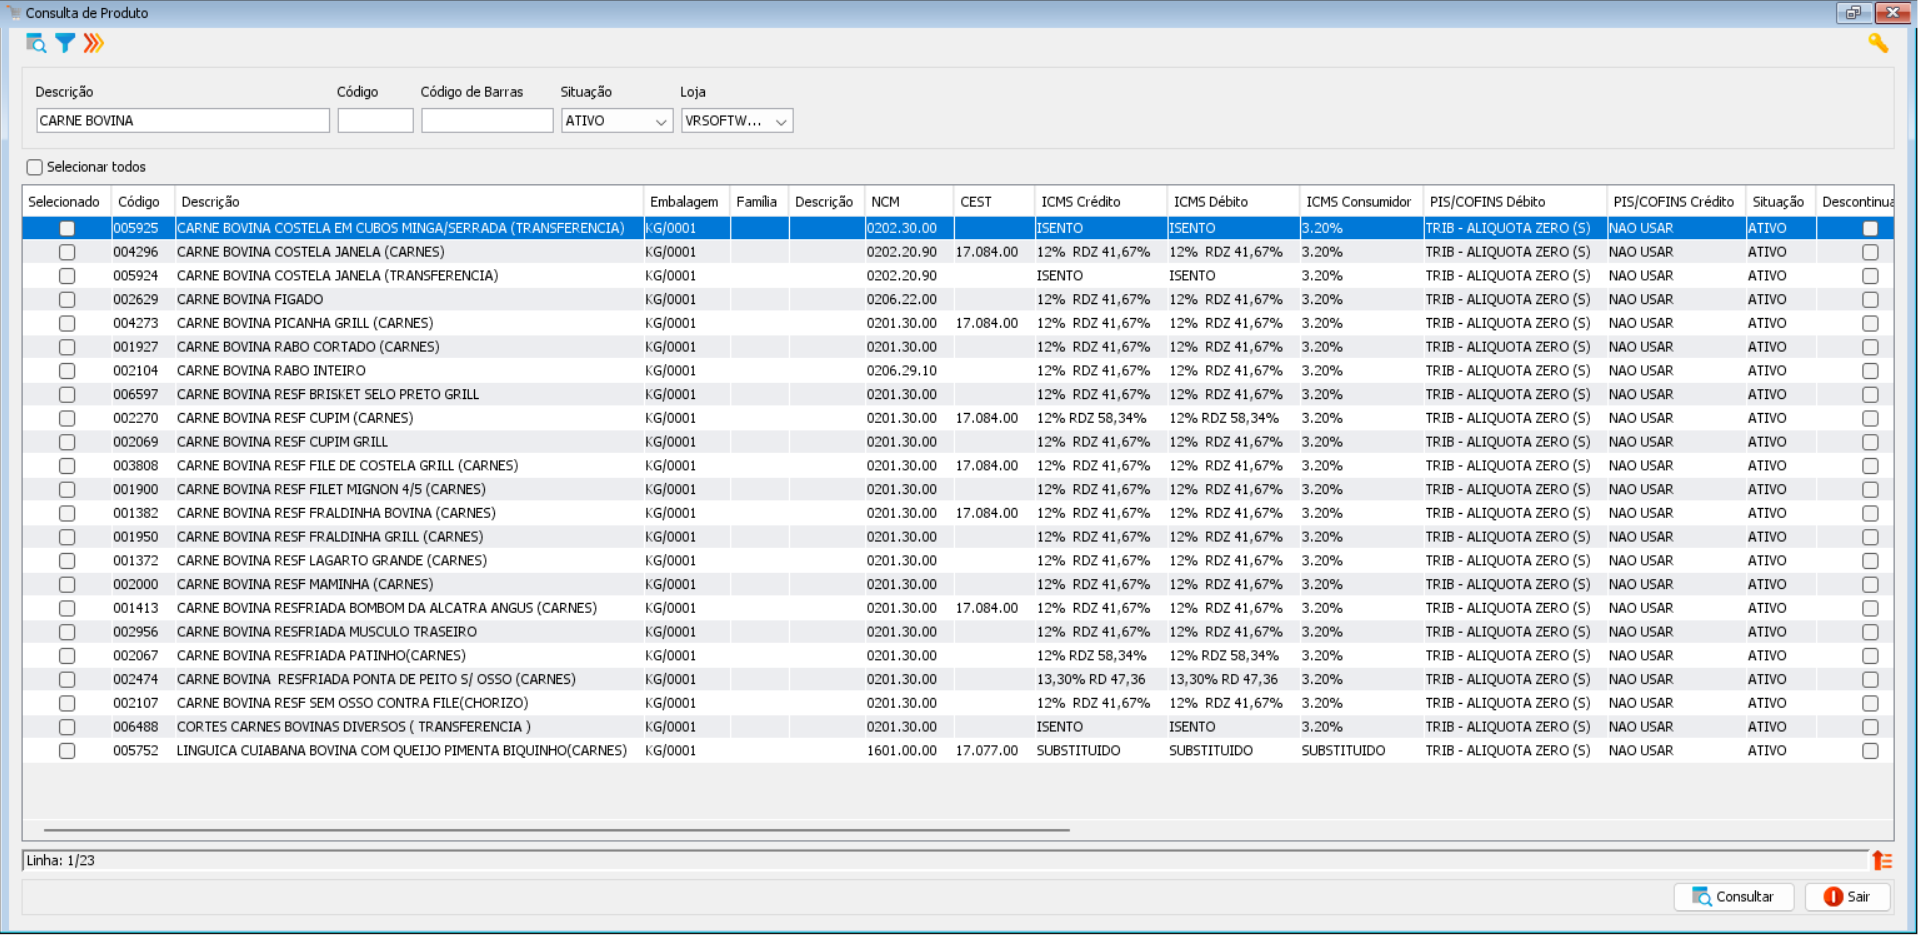Screen dimensions: 1918x935
Task: Select checkbox for LINGUICA CUIABANA BOVINA row
Action: coord(67,751)
